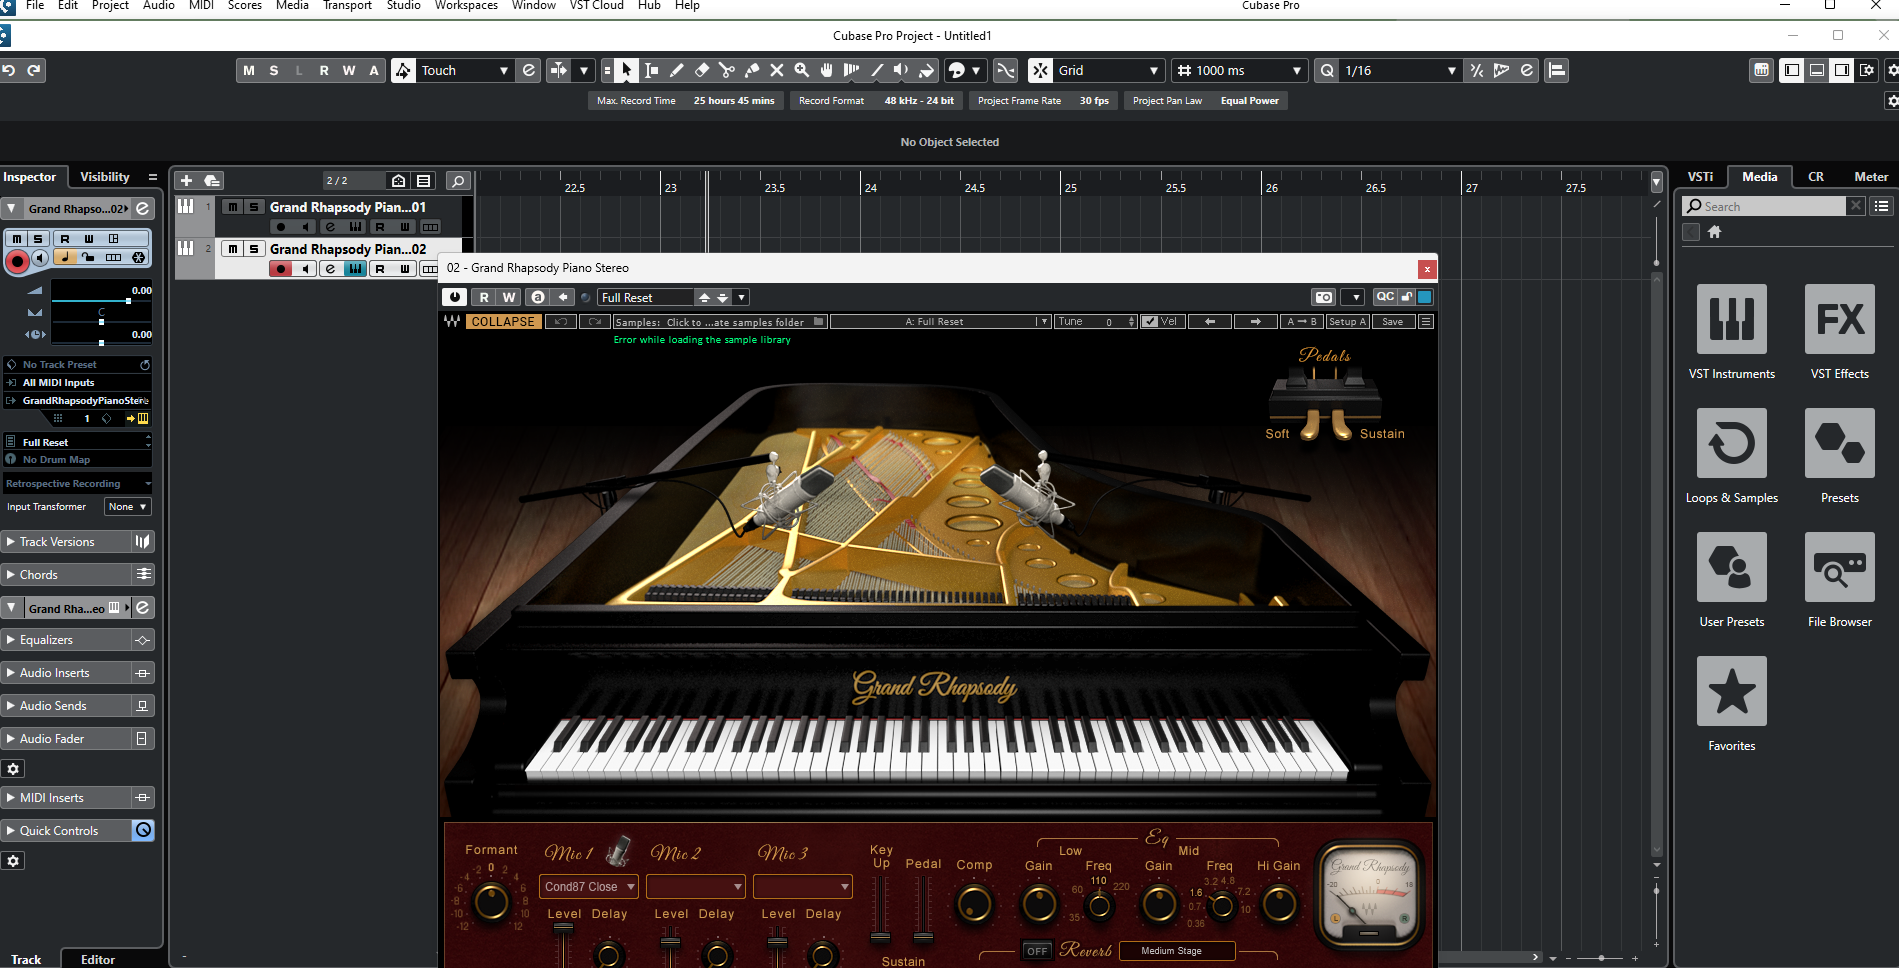Viewport: 1899px width, 968px height.
Task: Solo track Grand Rhapsody Pian...01
Action: tap(254, 207)
